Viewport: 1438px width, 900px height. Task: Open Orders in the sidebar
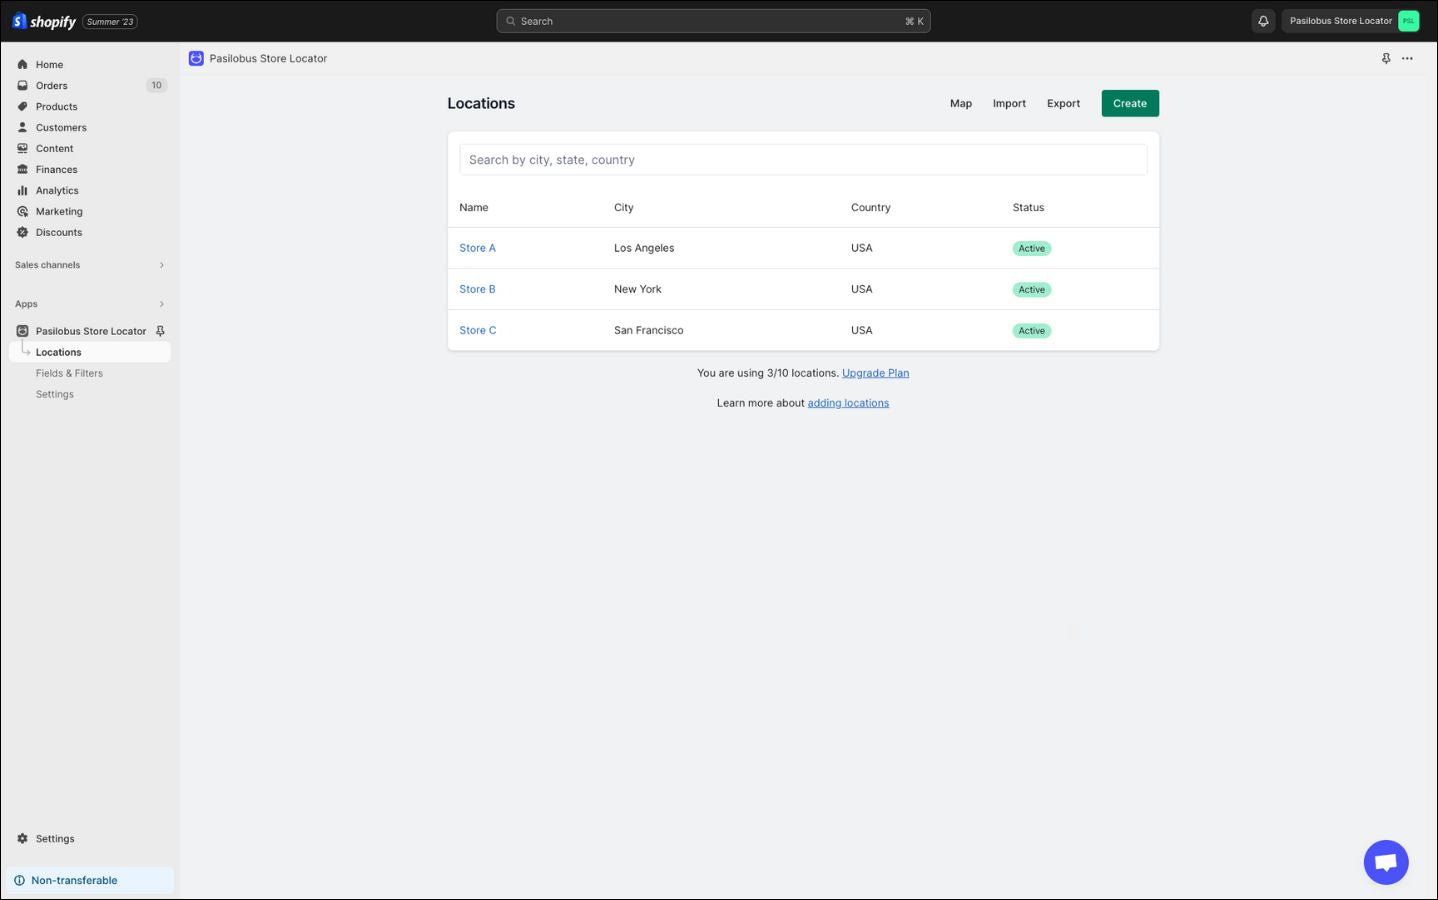[x=52, y=86]
